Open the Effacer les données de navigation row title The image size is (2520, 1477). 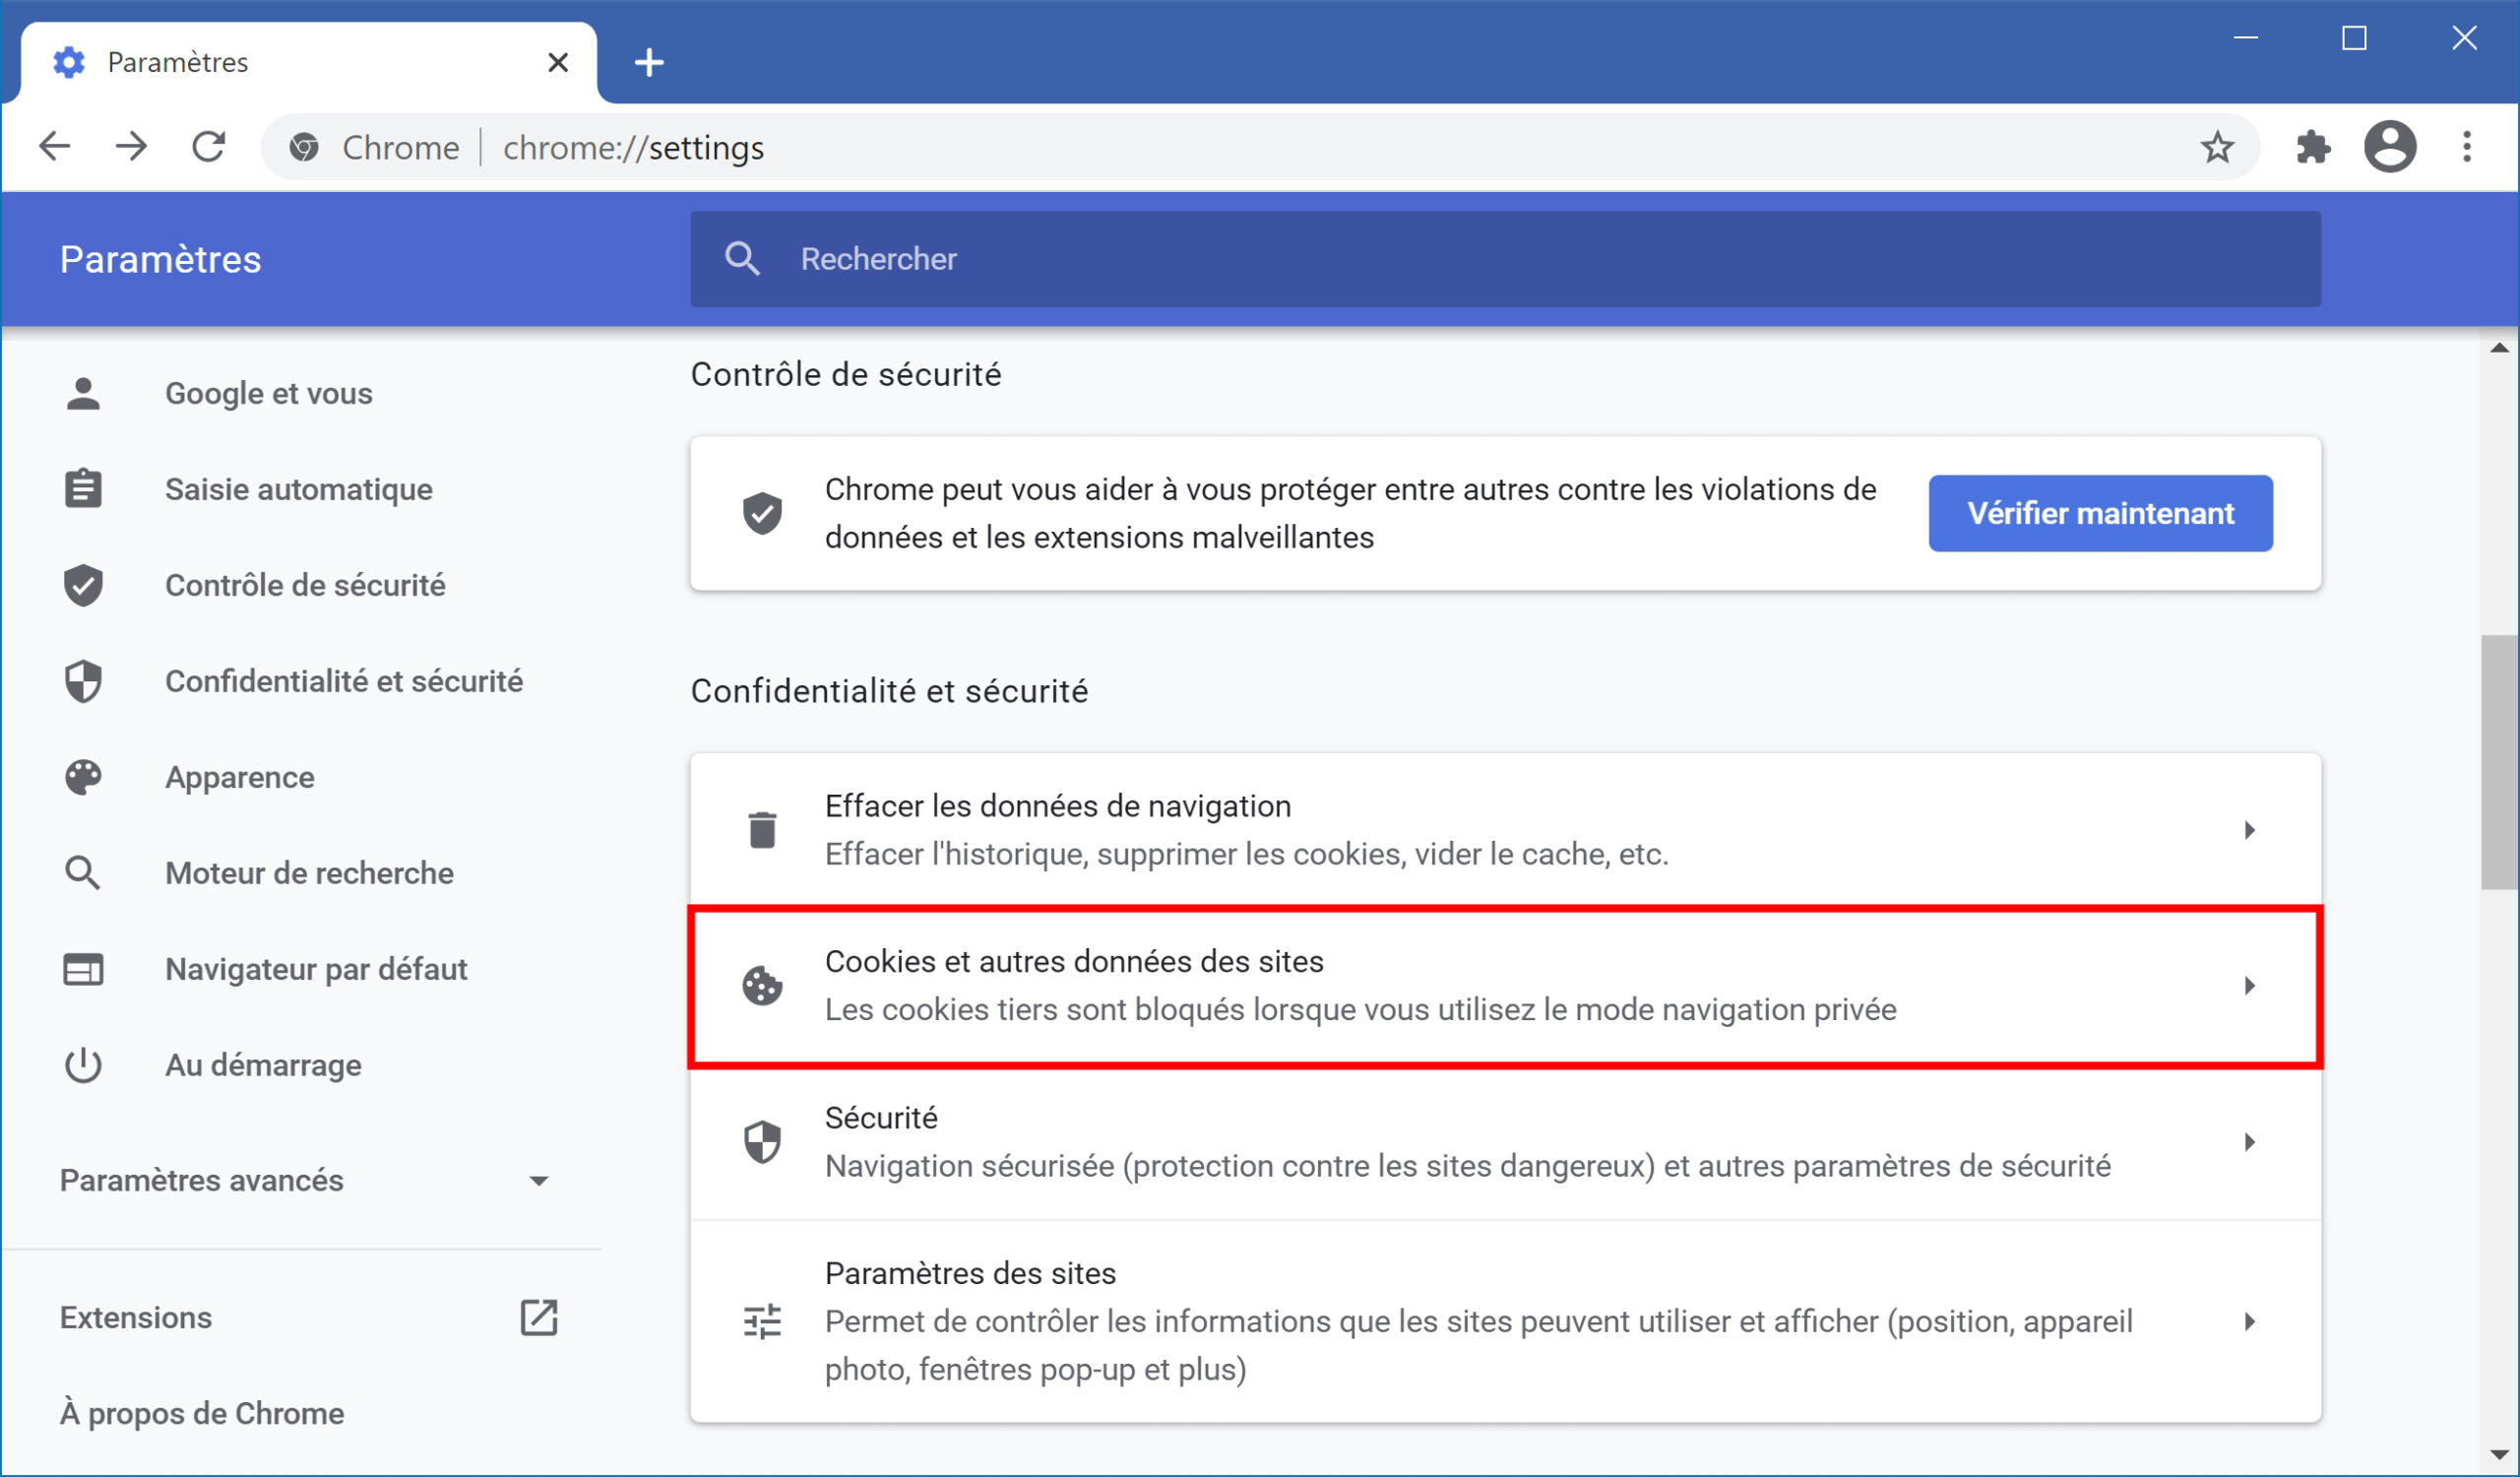[x=1058, y=806]
